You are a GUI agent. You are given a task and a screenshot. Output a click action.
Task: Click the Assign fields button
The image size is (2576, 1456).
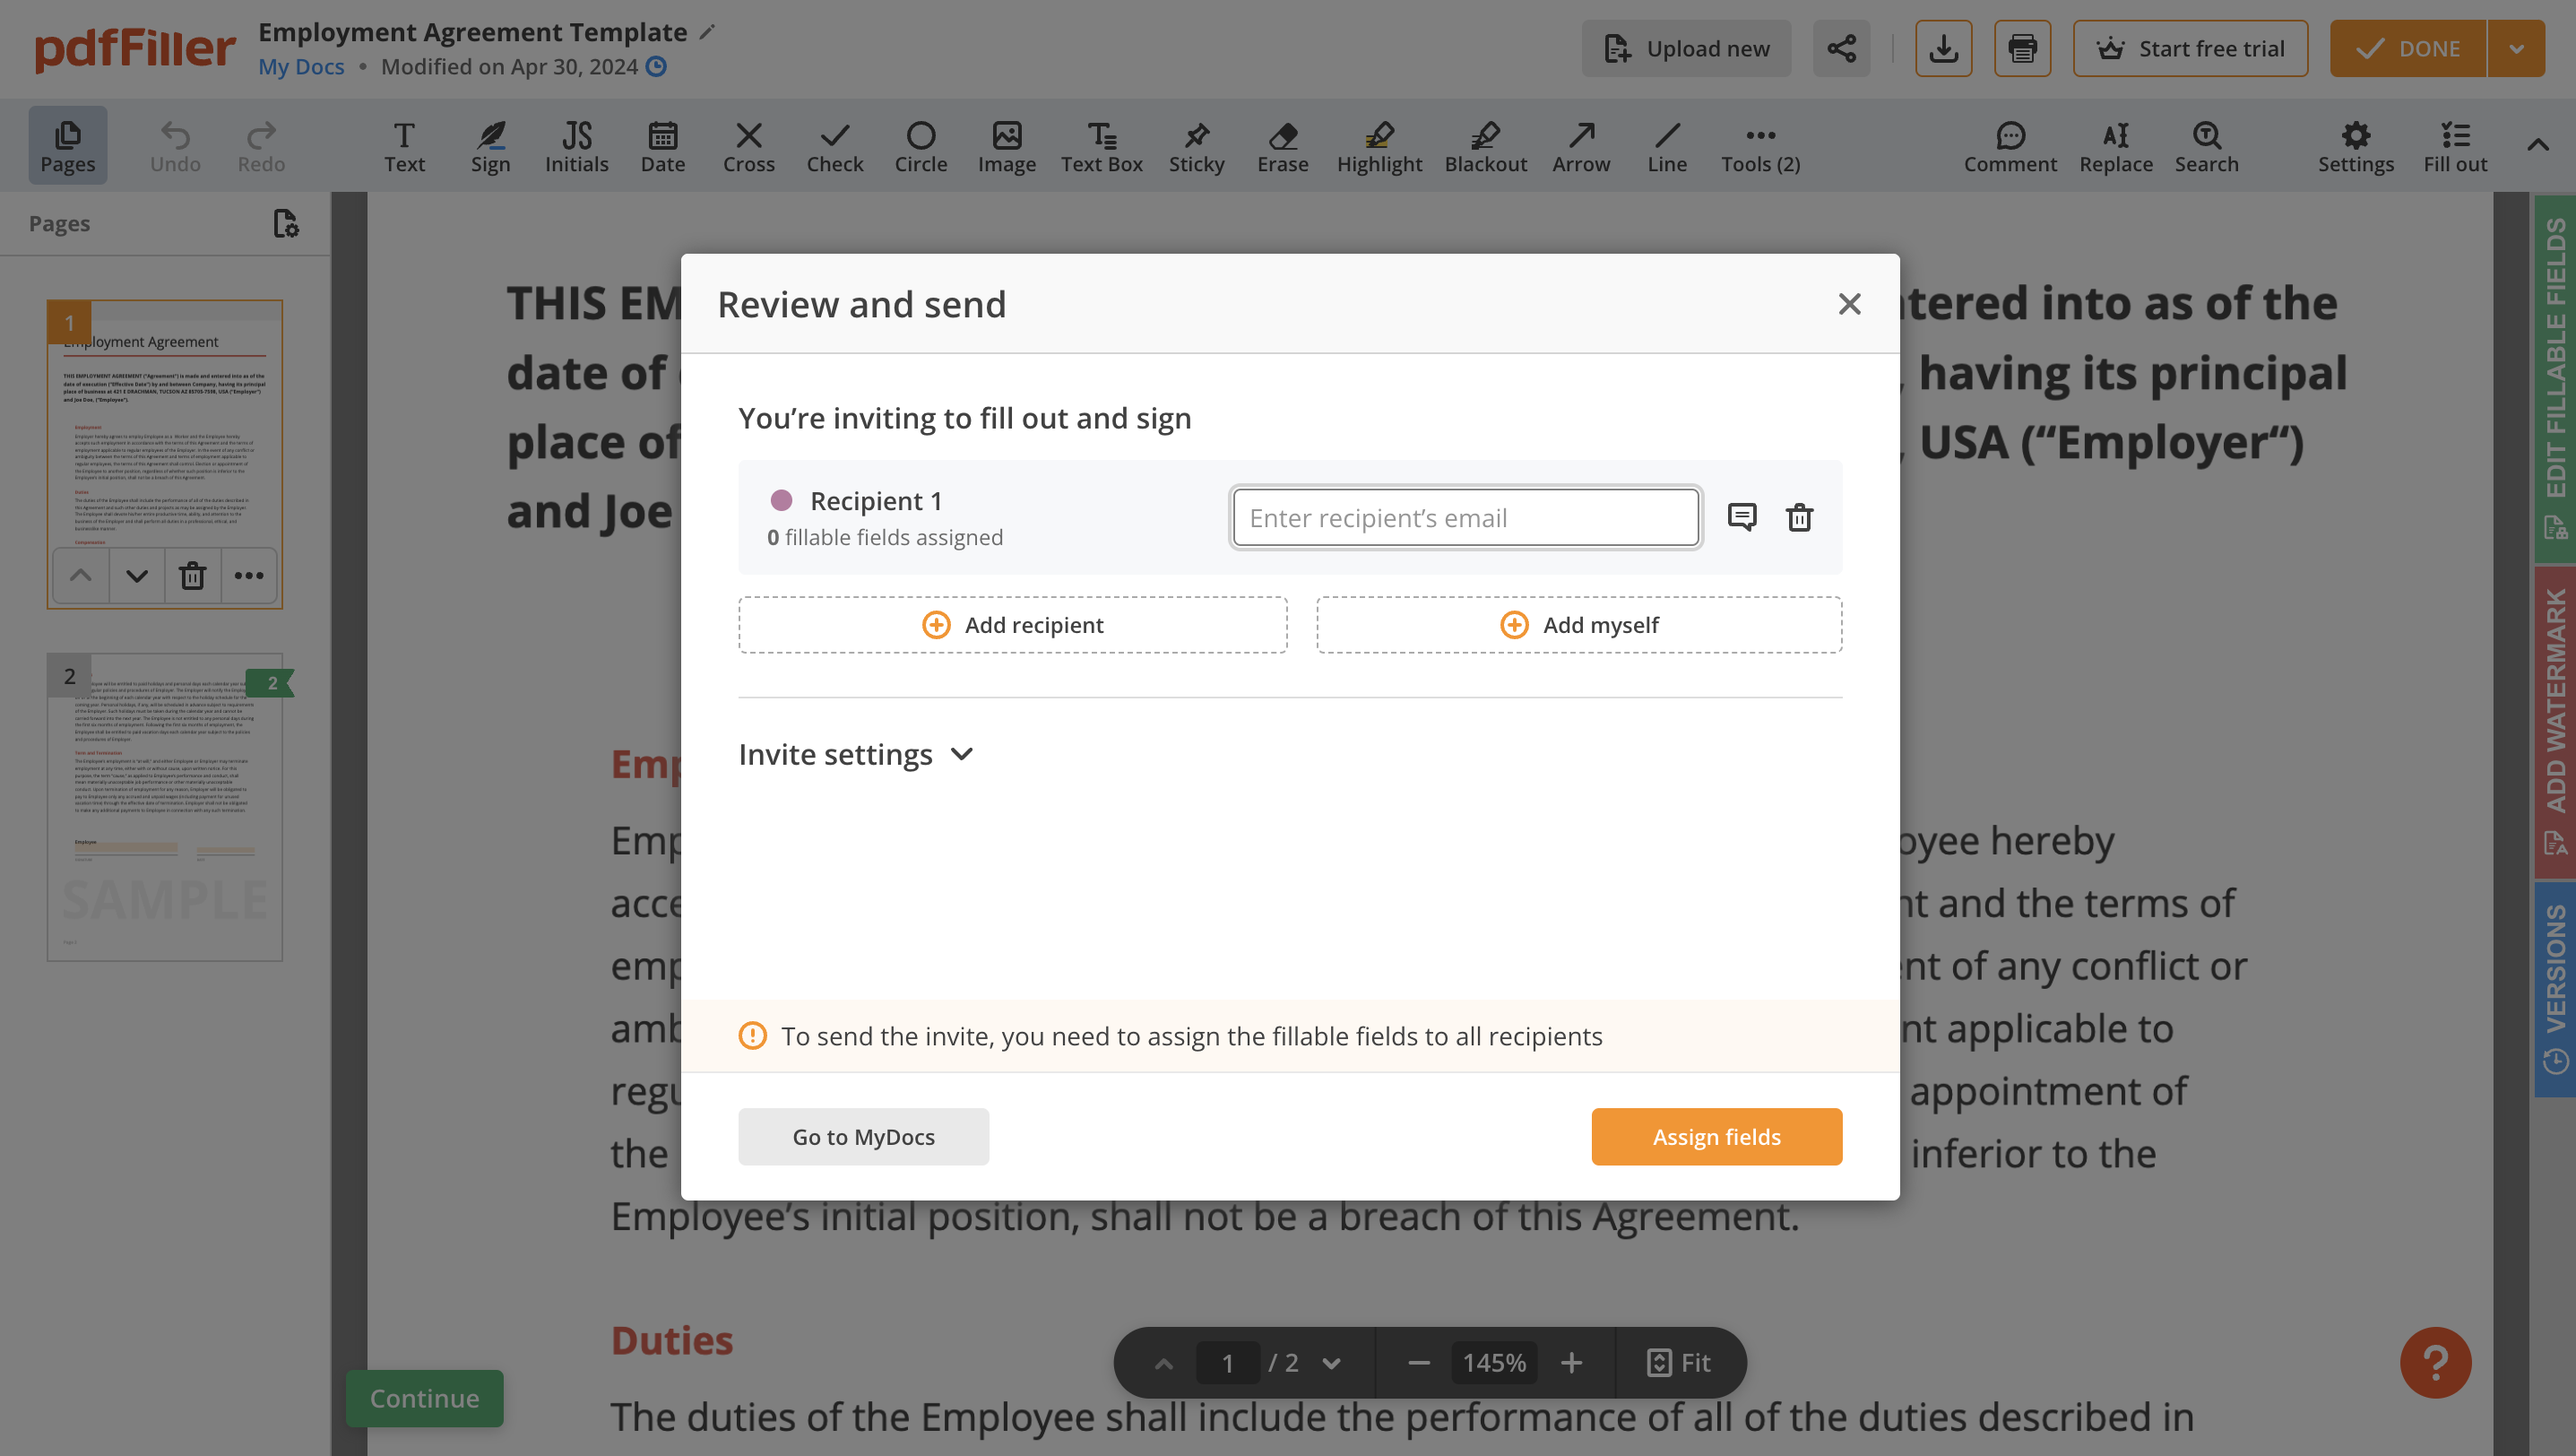1716,1136
